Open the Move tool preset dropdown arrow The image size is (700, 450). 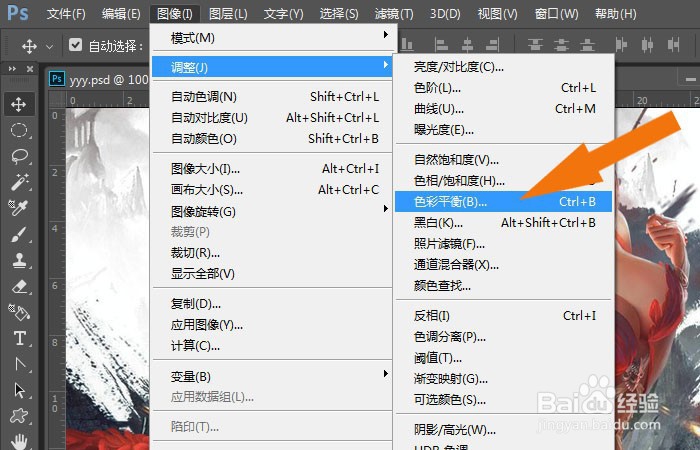tap(50, 46)
